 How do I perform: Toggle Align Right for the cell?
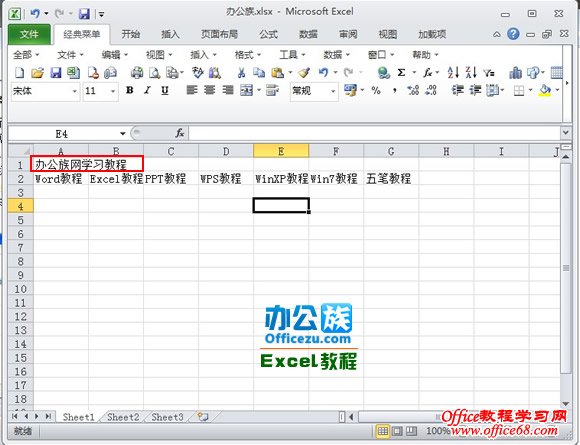tap(228, 90)
